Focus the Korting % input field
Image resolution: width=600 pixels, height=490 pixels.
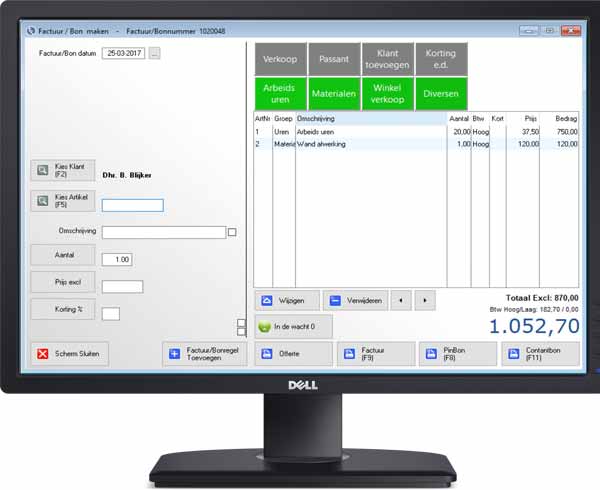pos(111,314)
